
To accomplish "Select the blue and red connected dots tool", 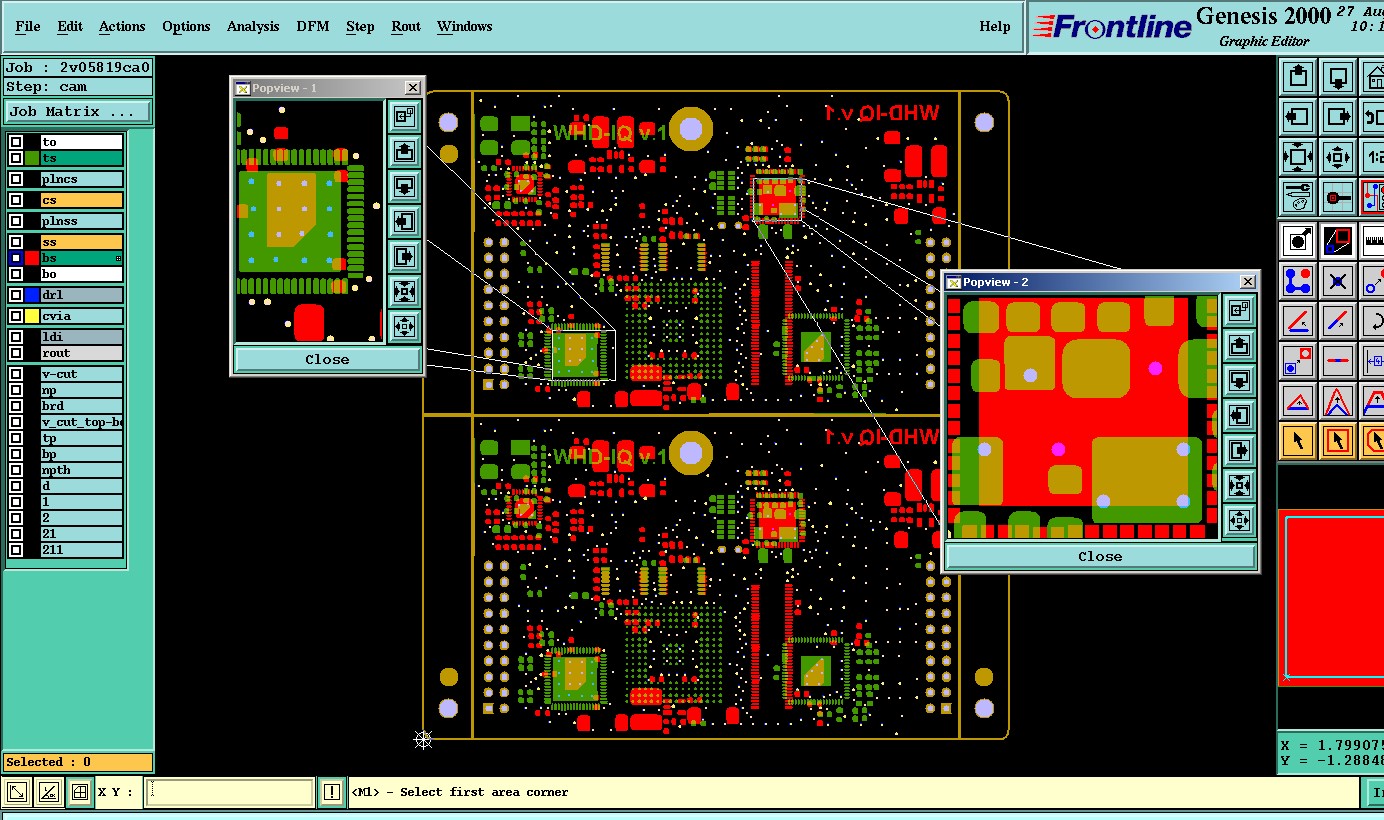I will (1298, 281).
